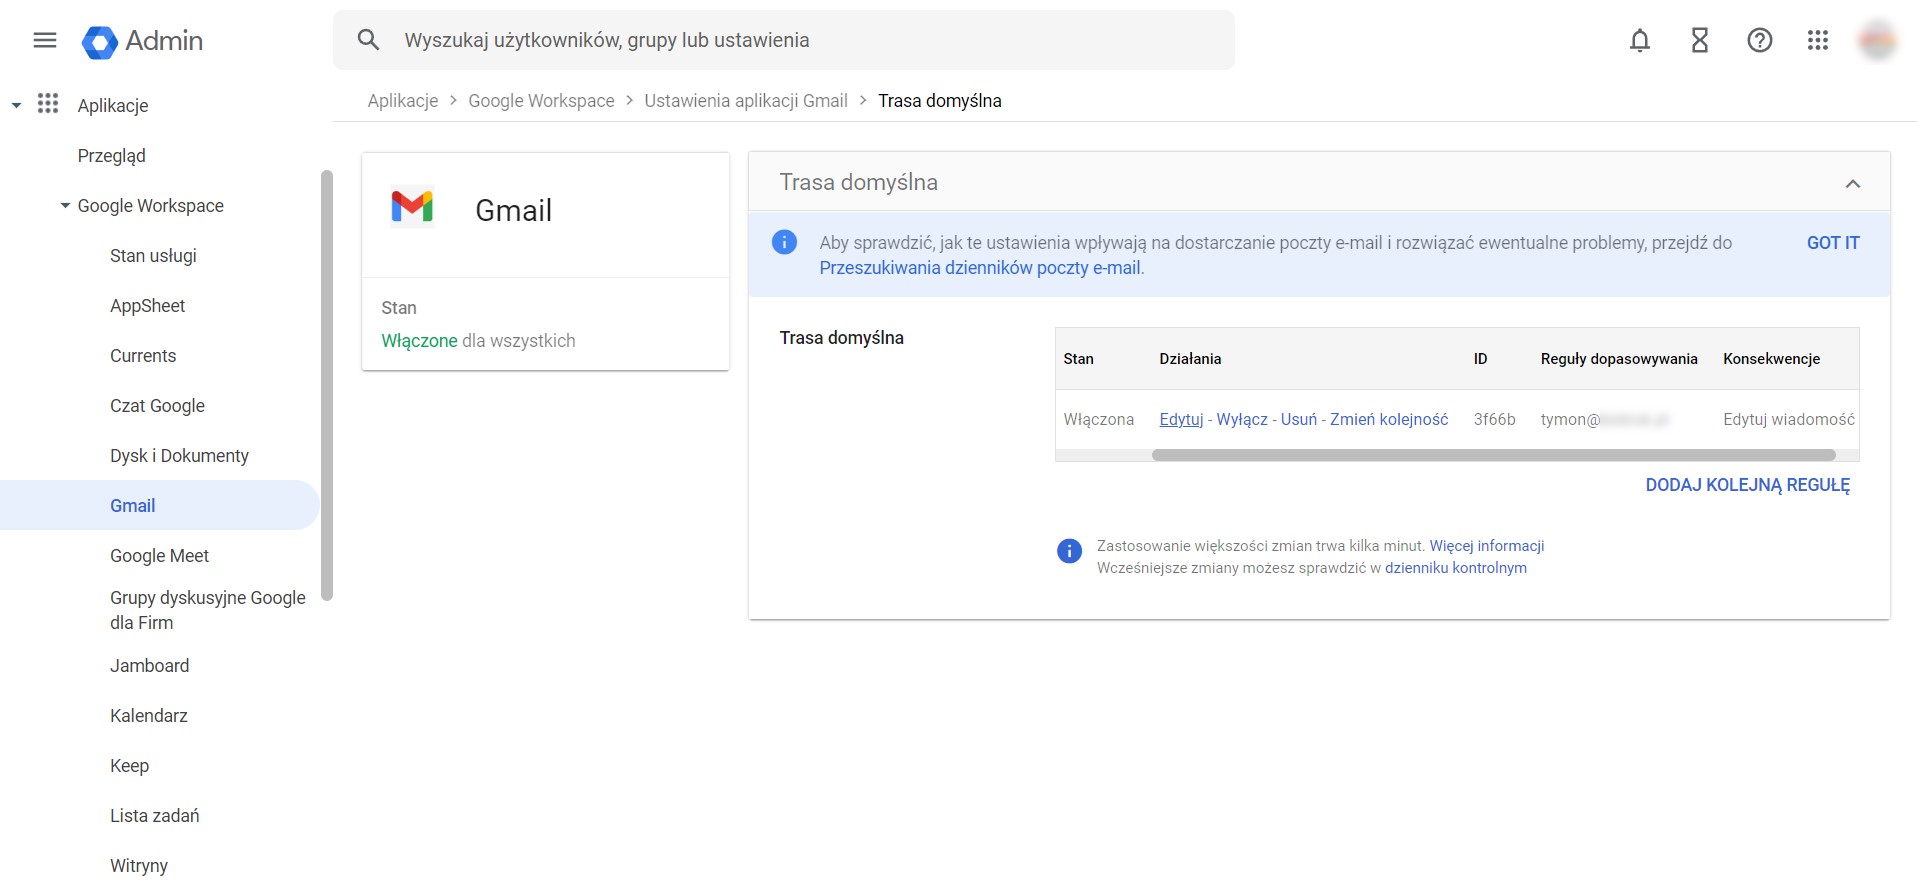Click the Konsekwencje column header
Viewport: 1917px width, 890px height.
1771,359
